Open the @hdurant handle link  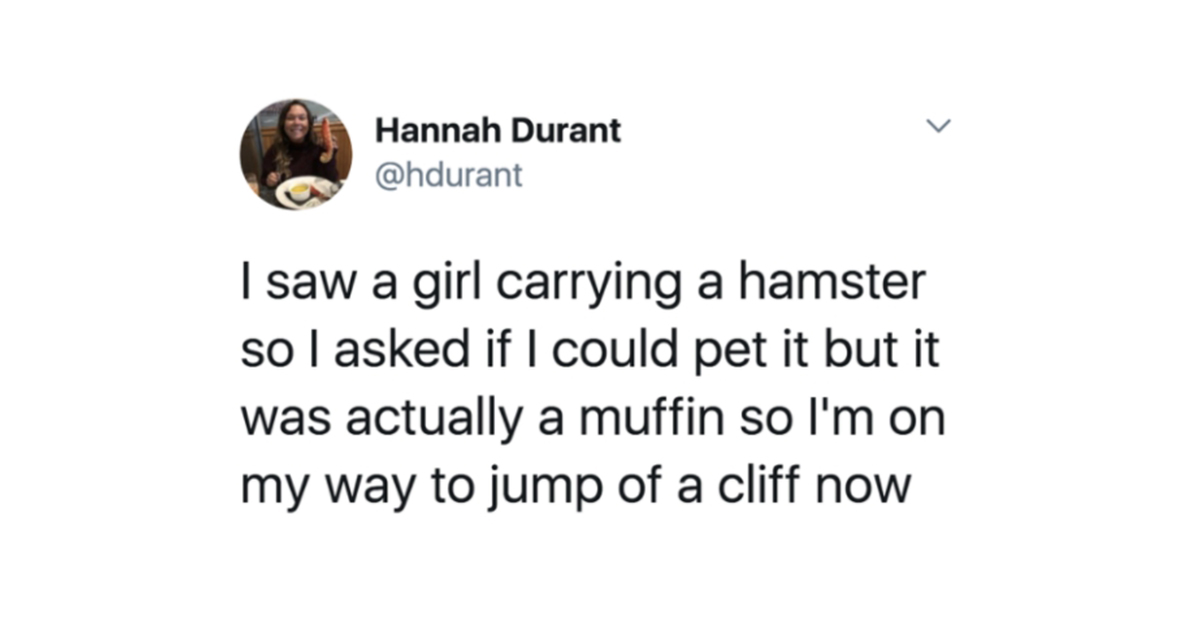click(x=448, y=176)
